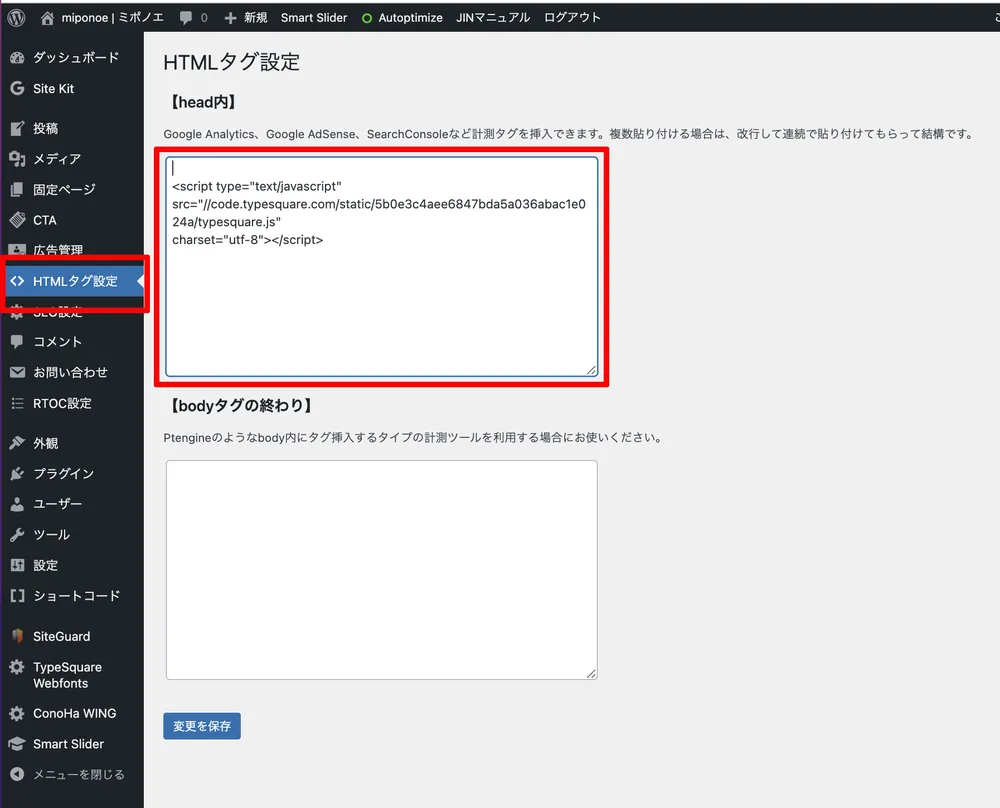Open the site home icon for miponoe
1000x808 pixels.
(x=47, y=18)
